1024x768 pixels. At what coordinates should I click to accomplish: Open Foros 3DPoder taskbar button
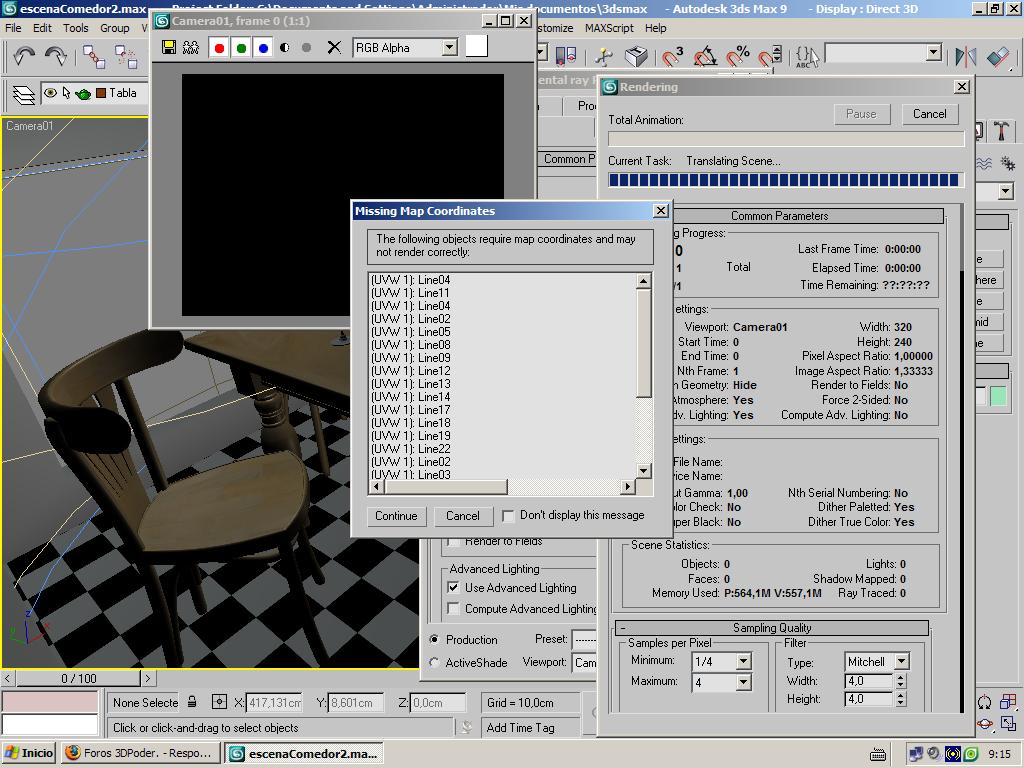pyautogui.click(x=140, y=753)
